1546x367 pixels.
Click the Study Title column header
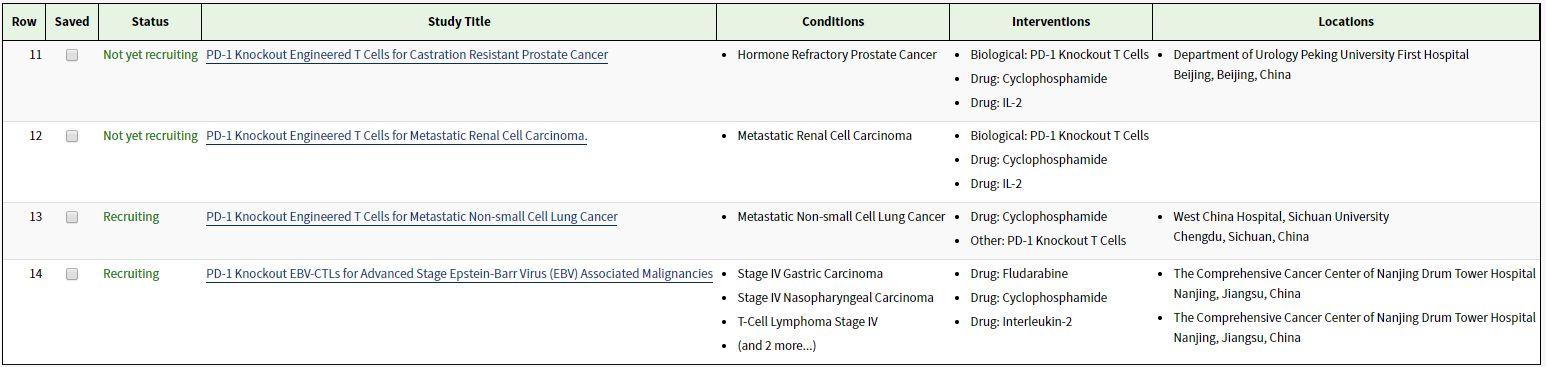coord(459,22)
